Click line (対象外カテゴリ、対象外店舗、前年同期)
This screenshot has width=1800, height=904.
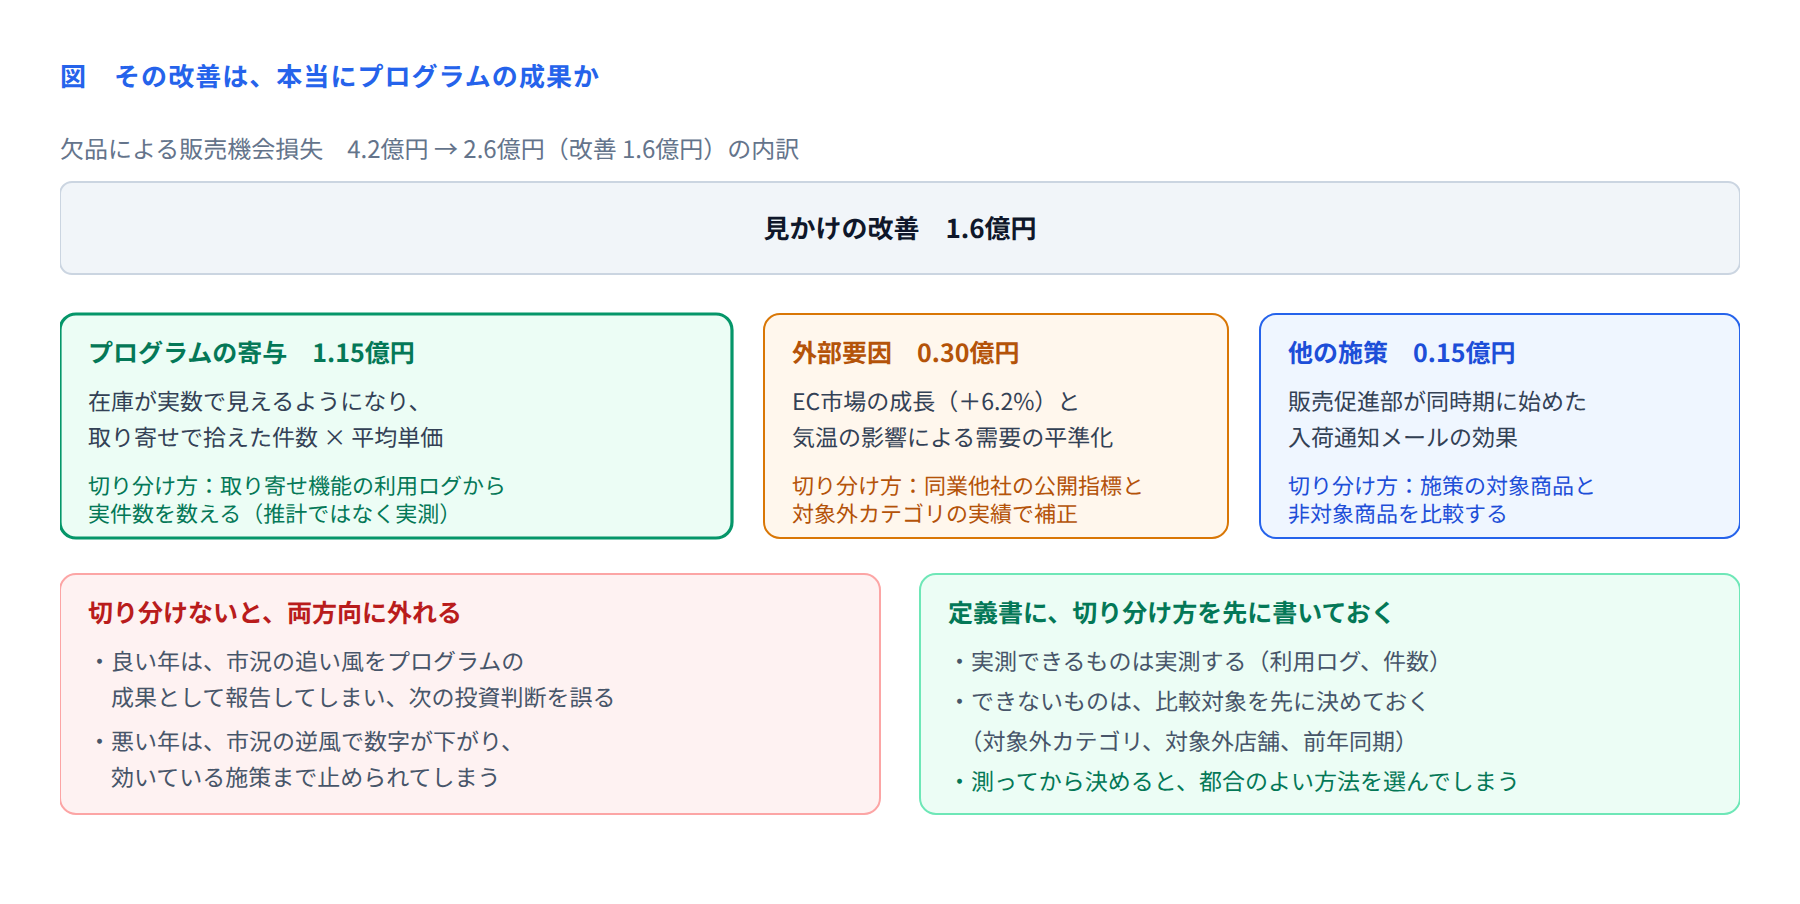pos(1188,741)
